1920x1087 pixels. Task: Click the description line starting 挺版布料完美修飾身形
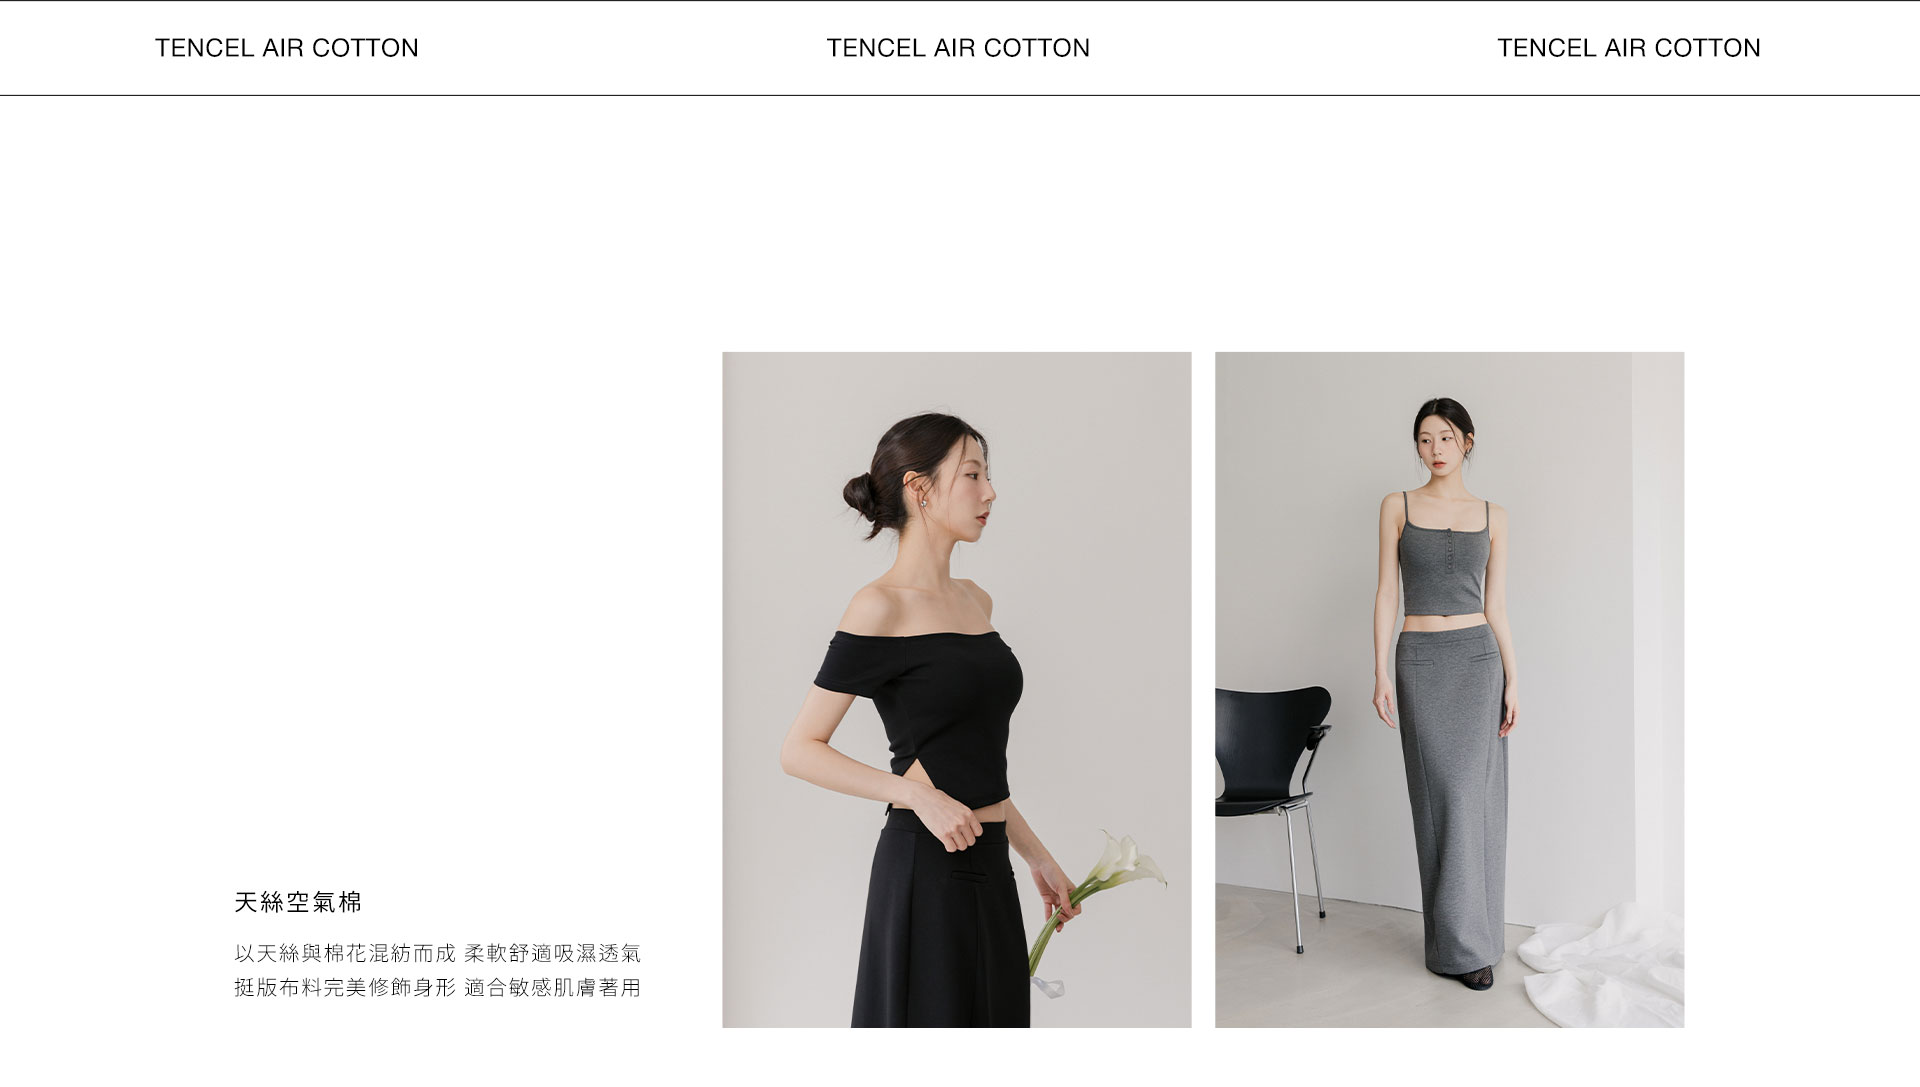pos(437,988)
